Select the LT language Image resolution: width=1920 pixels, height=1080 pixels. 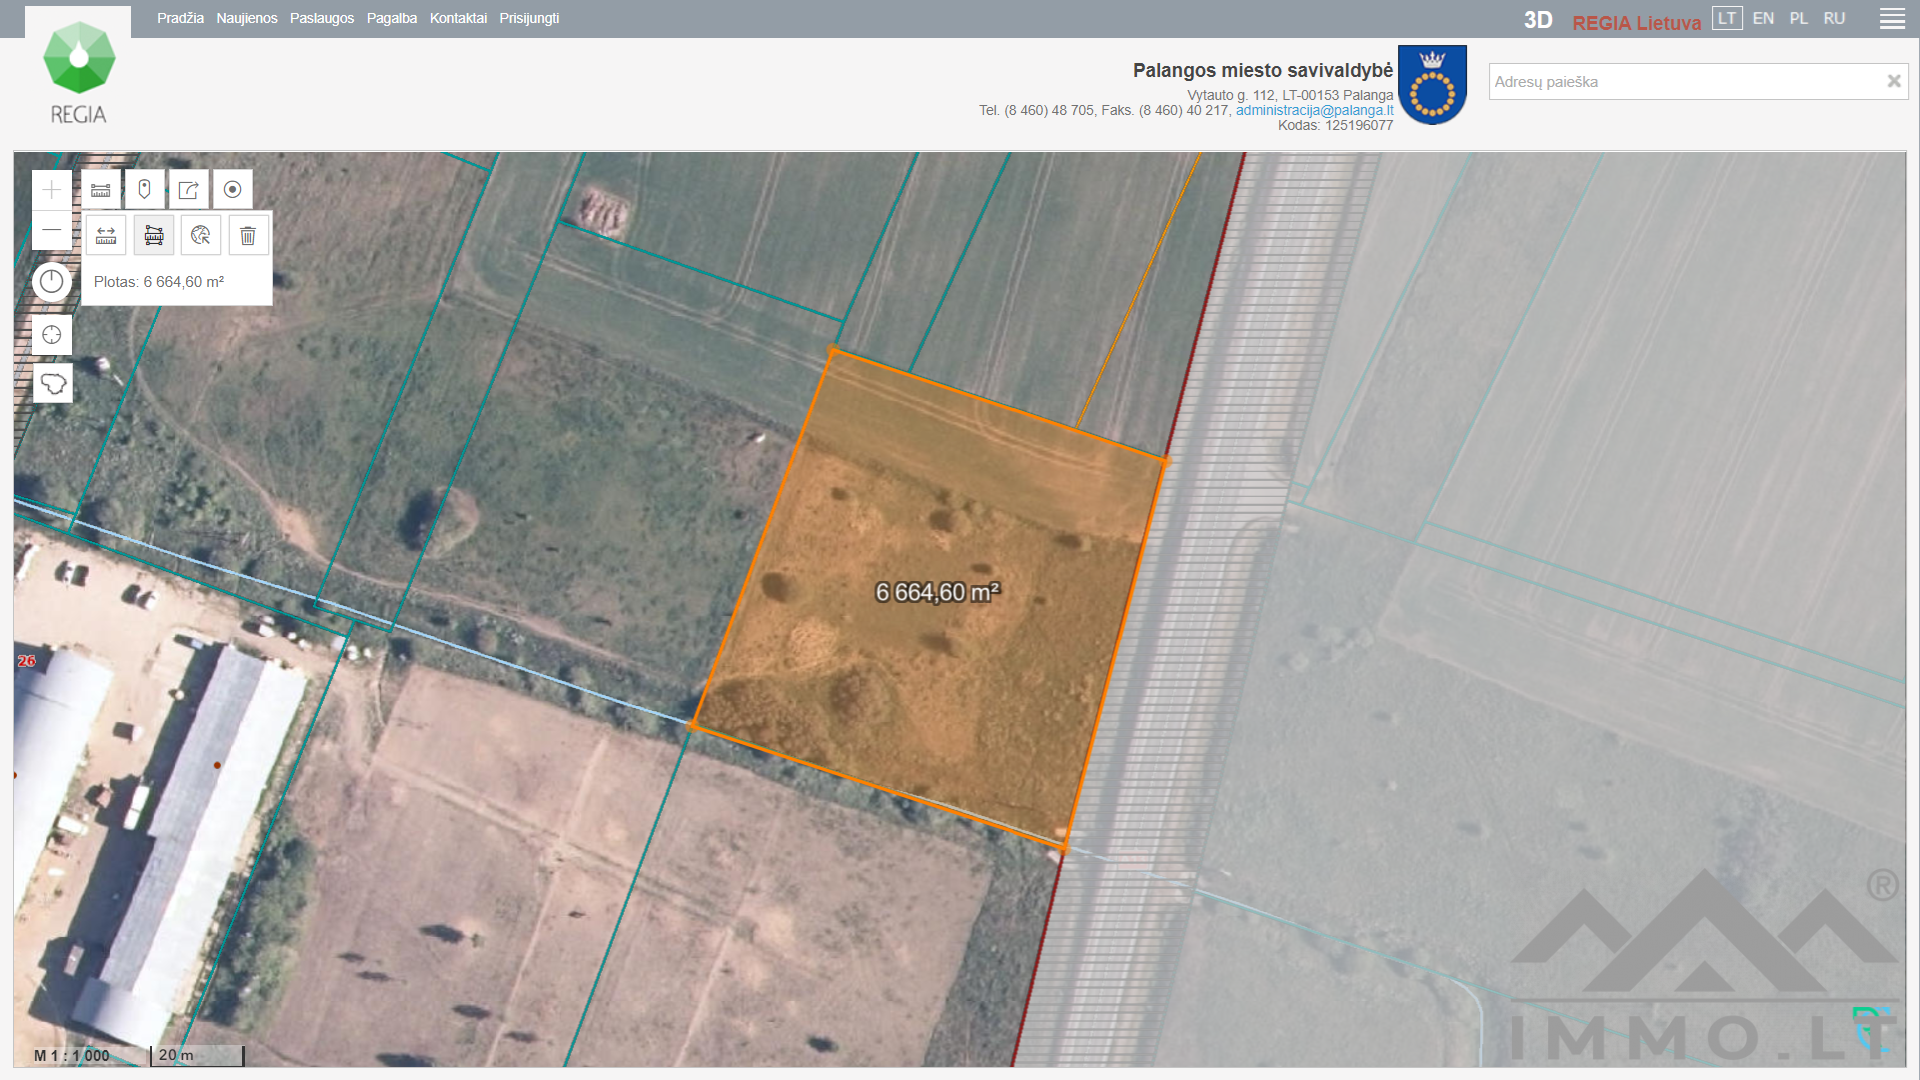[1727, 18]
